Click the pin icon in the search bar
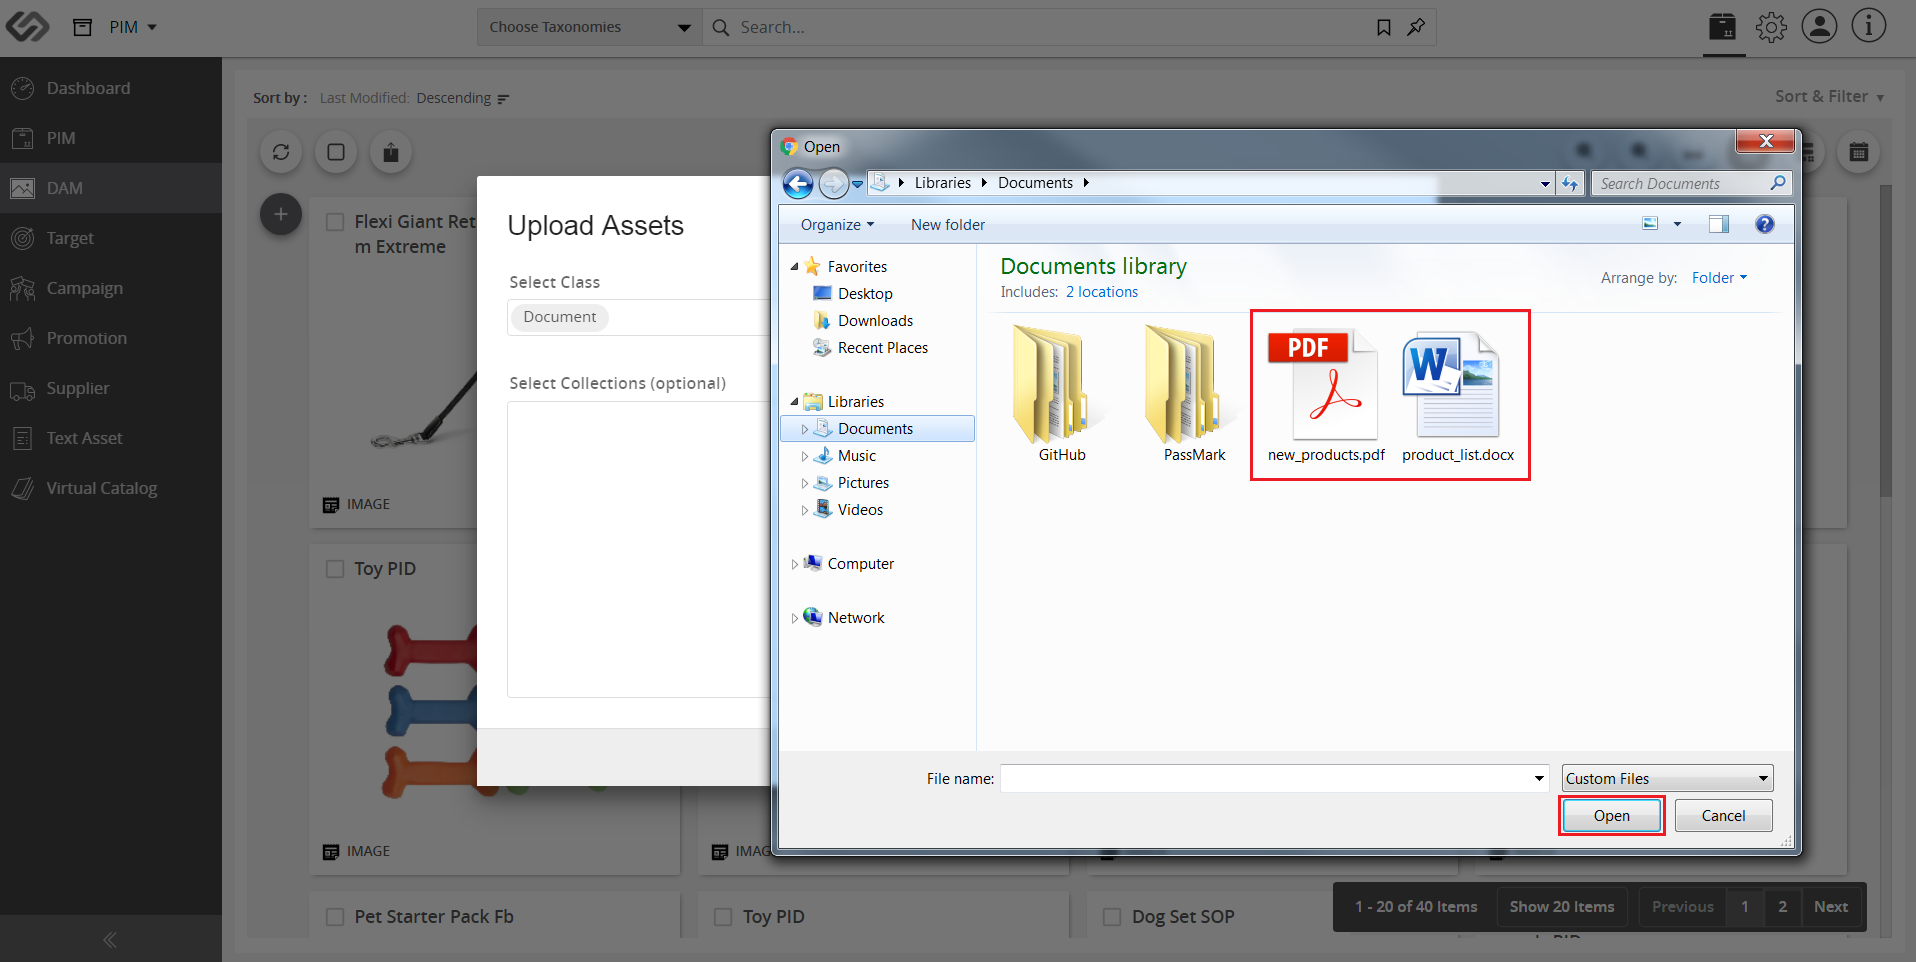The image size is (1916, 962). coord(1416,27)
